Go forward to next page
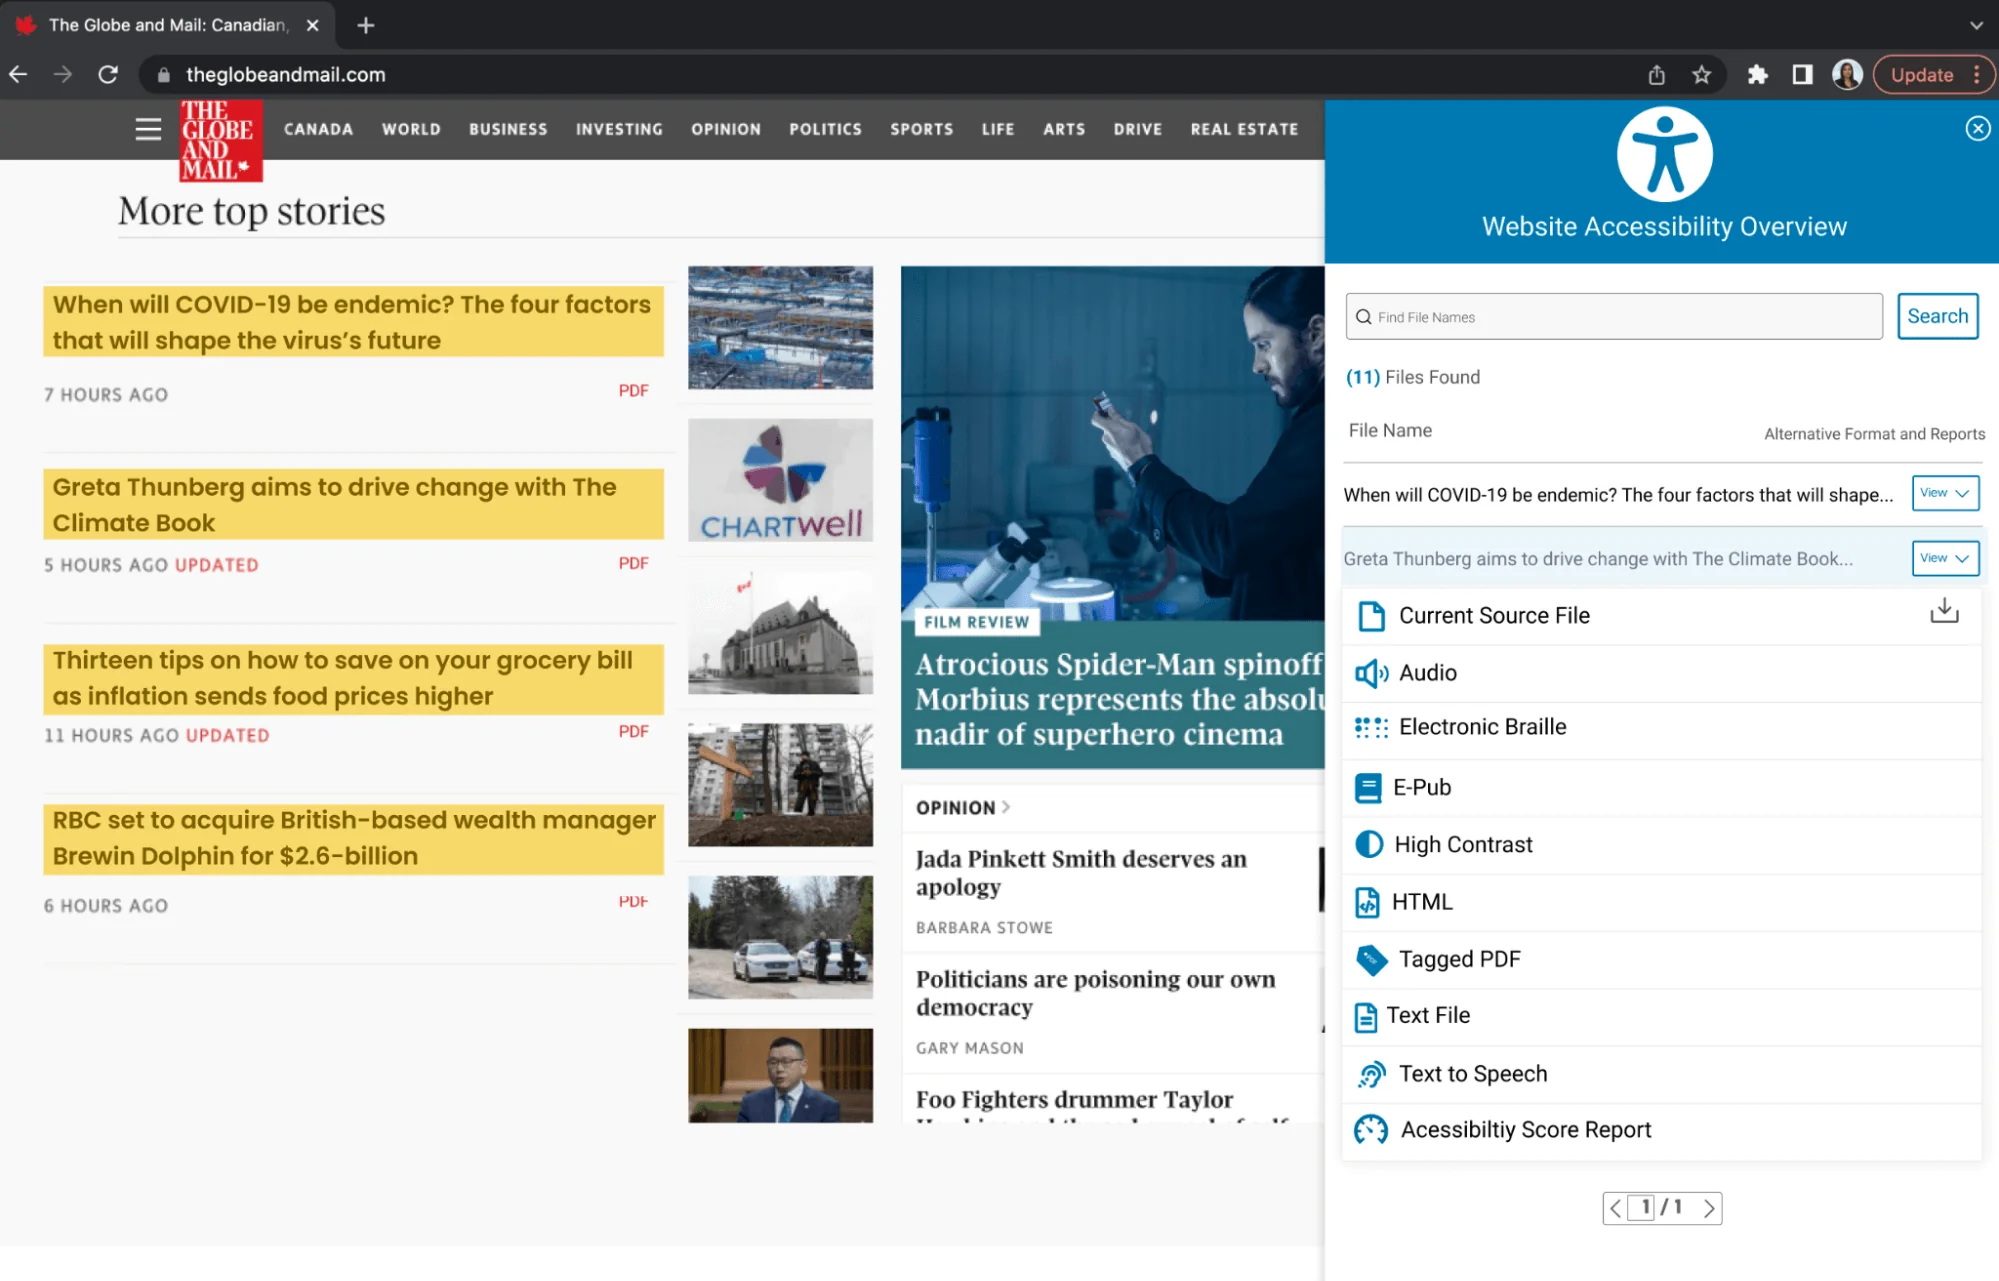Screen dimensions: 1999x1281 63,75
